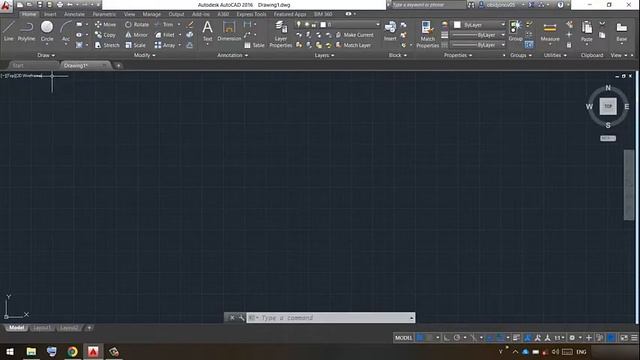Expand the Groups panel
This screenshot has width=640, height=360.
(521, 55)
